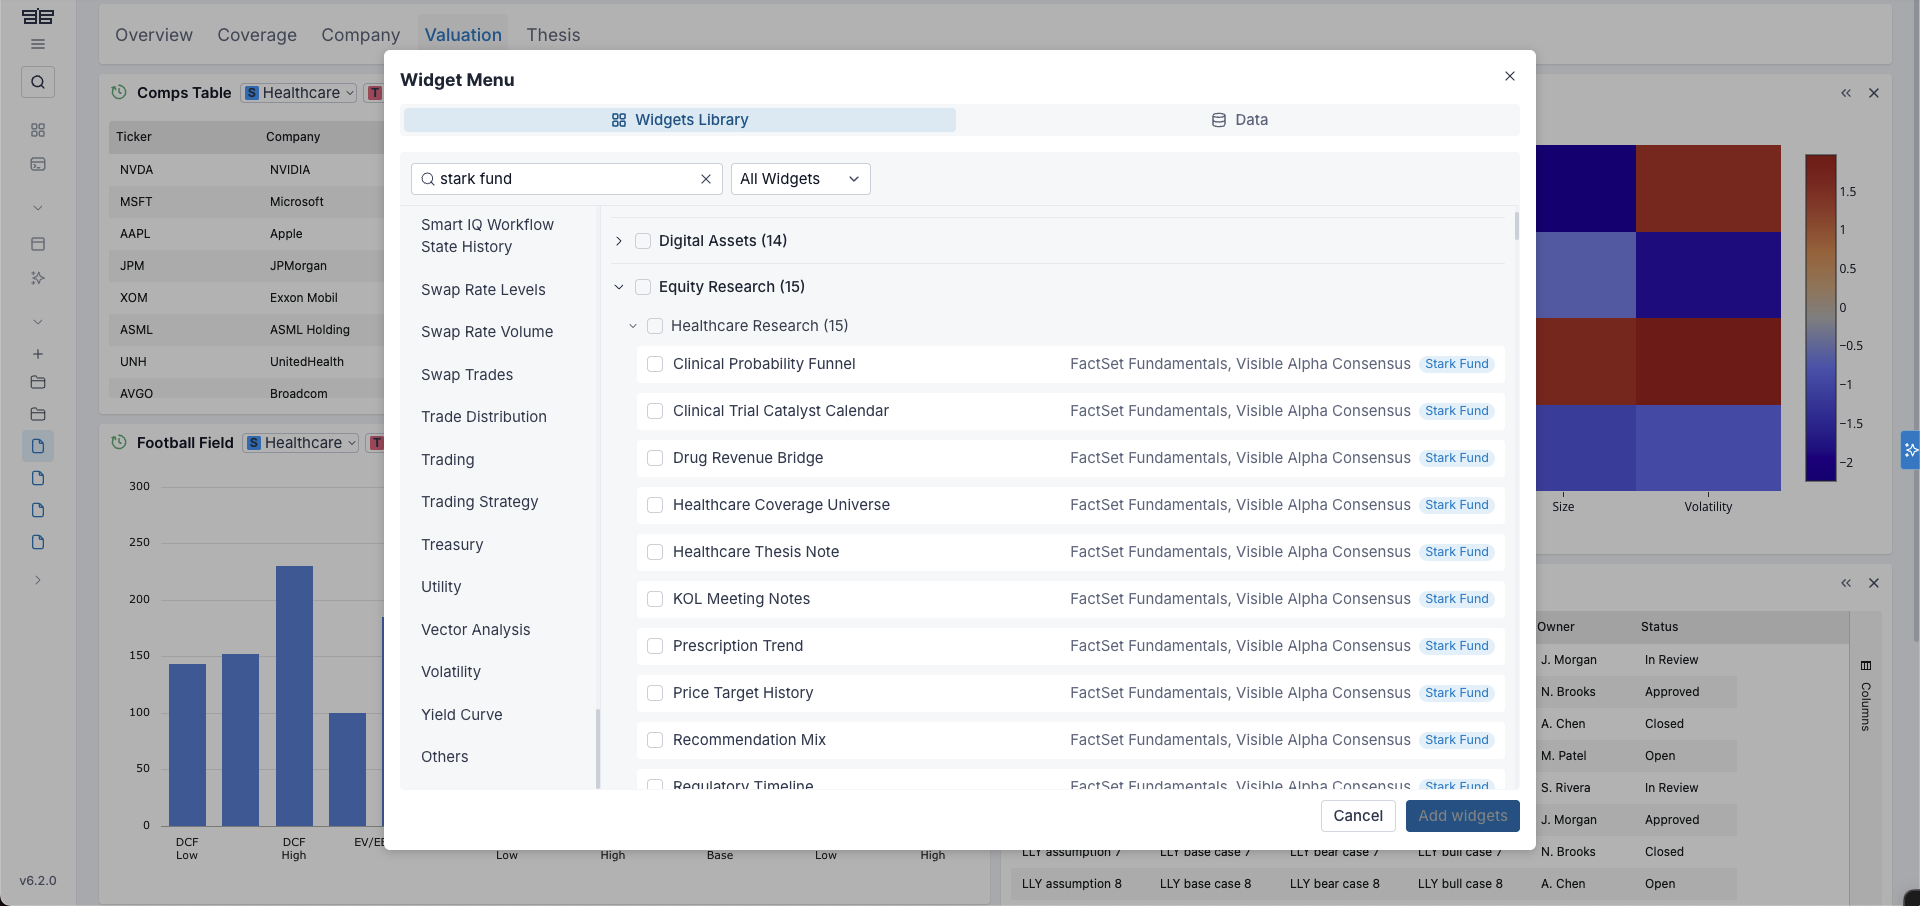This screenshot has width=1920, height=906.
Task: Open the Healthcare dropdown on Football Field
Action: [301, 443]
